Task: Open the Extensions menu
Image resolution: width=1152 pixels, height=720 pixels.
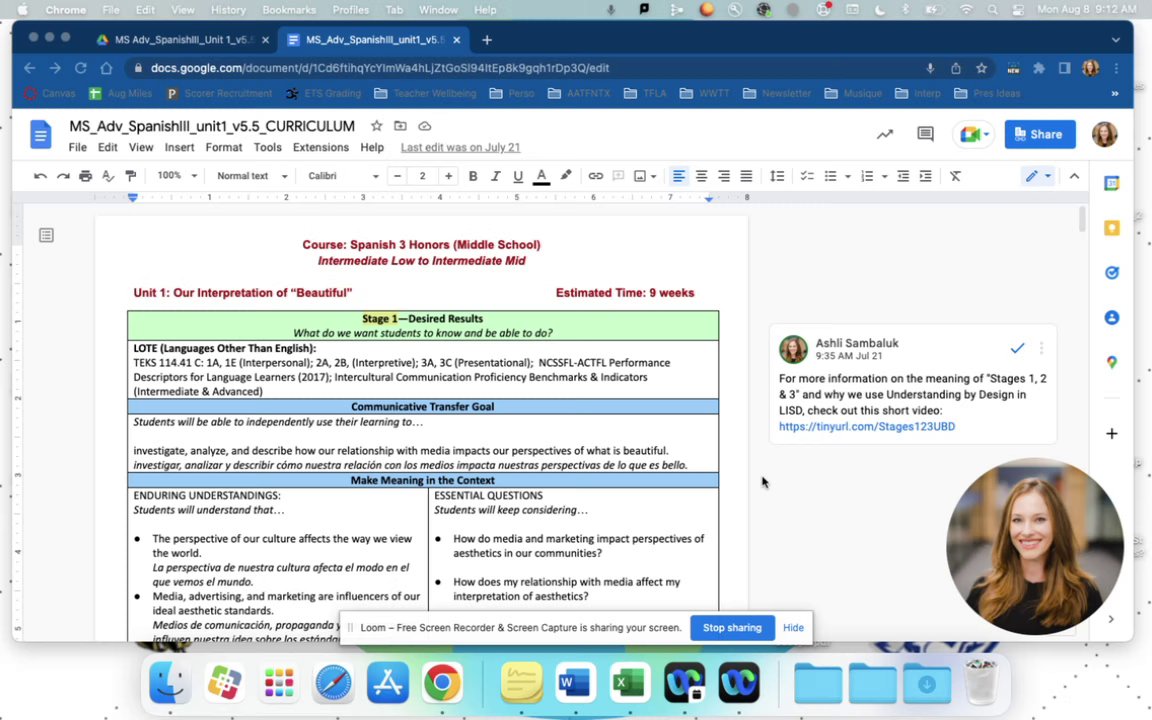Action: pyautogui.click(x=321, y=148)
